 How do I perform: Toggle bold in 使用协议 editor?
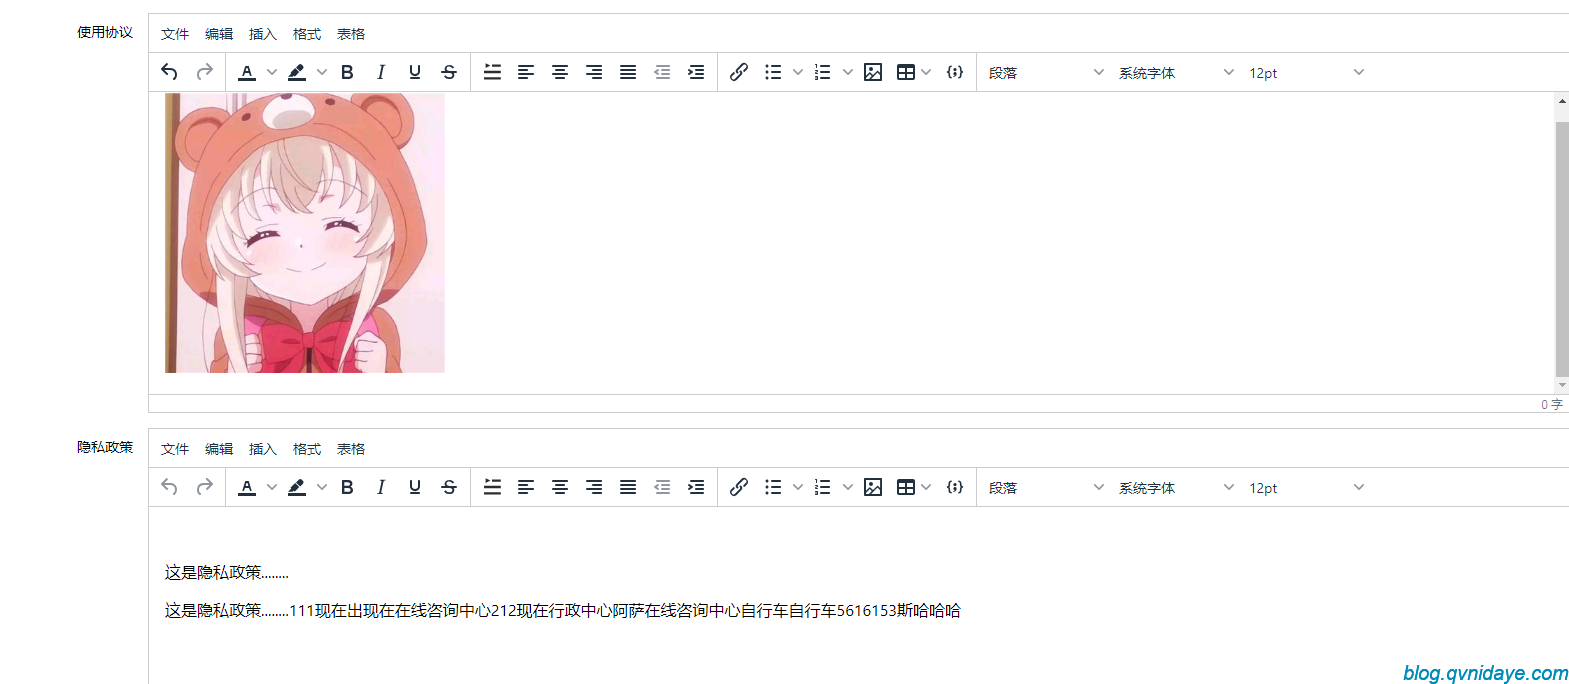(347, 72)
